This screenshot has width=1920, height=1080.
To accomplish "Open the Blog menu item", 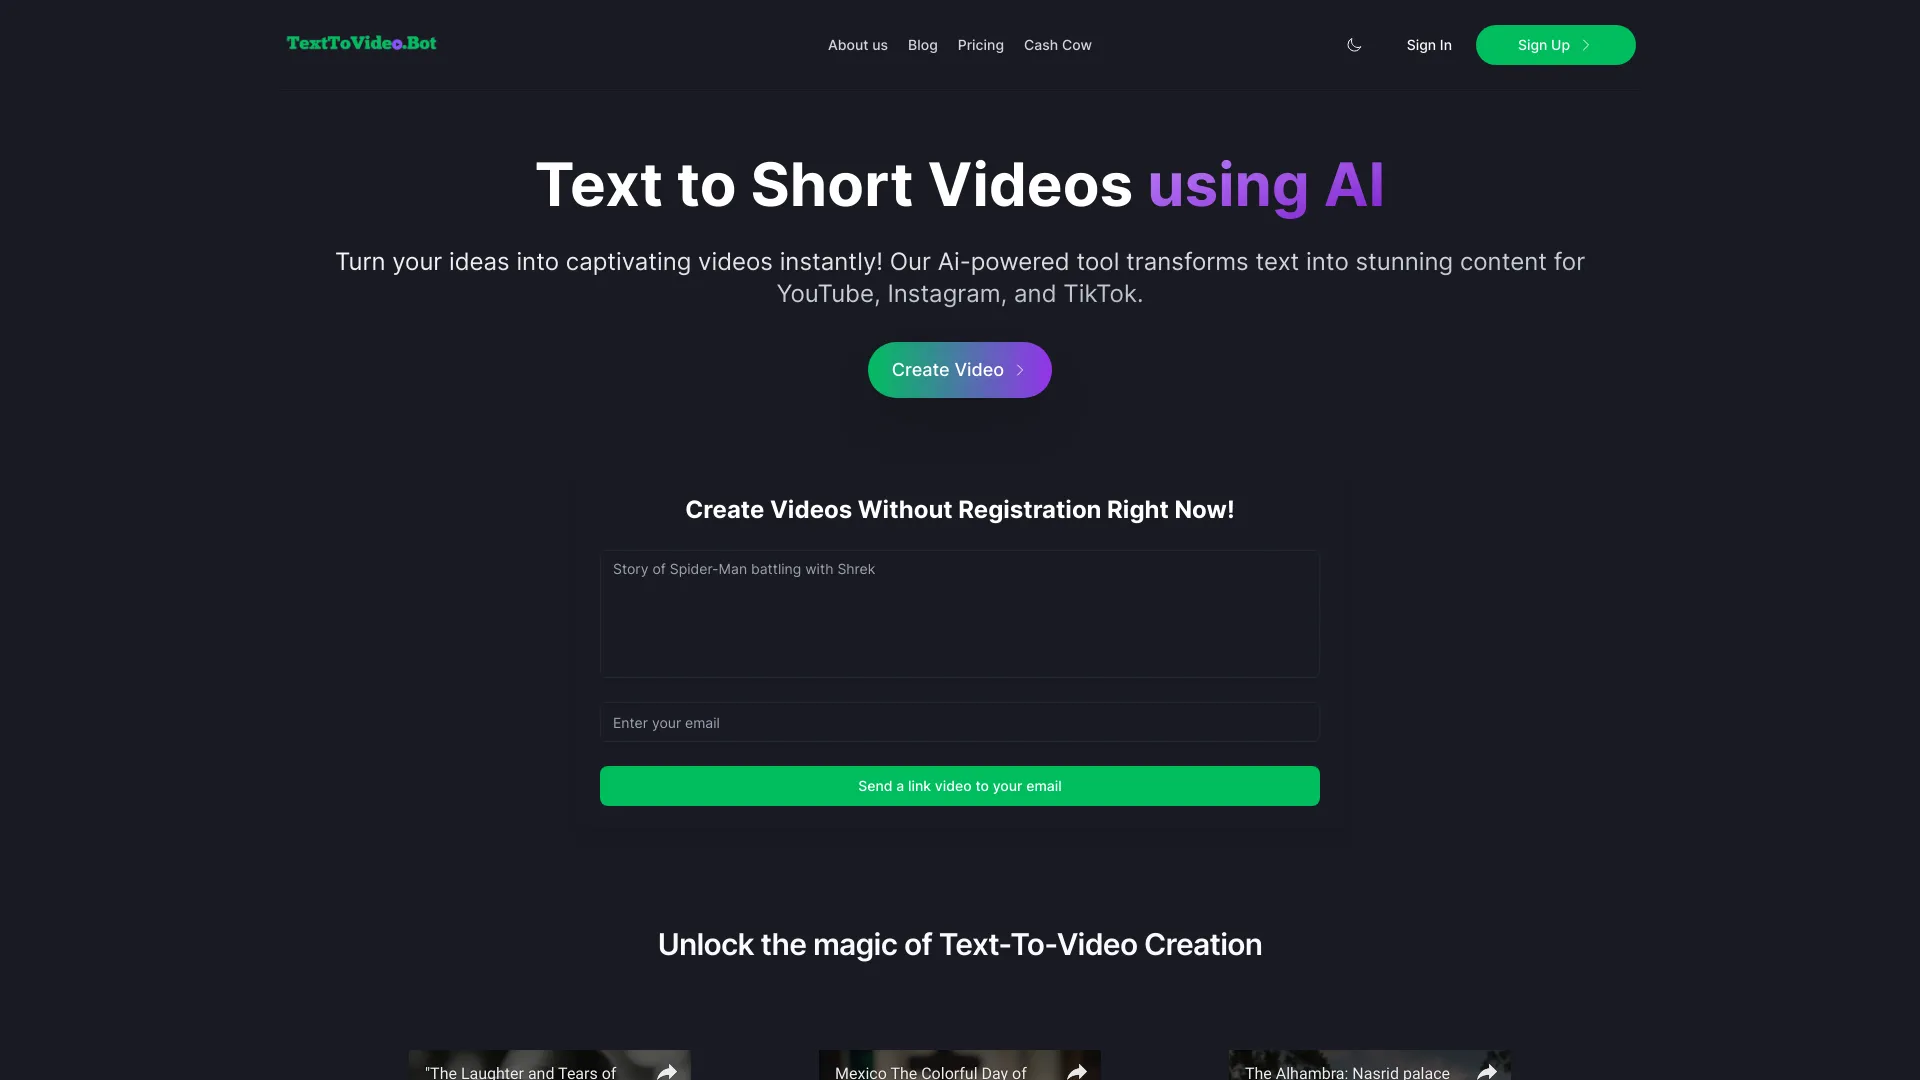I will tap(922, 45).
